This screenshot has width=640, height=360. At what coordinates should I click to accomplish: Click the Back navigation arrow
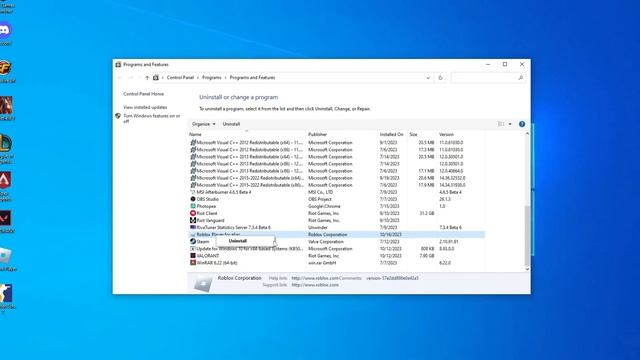click(x=120, y=78)
